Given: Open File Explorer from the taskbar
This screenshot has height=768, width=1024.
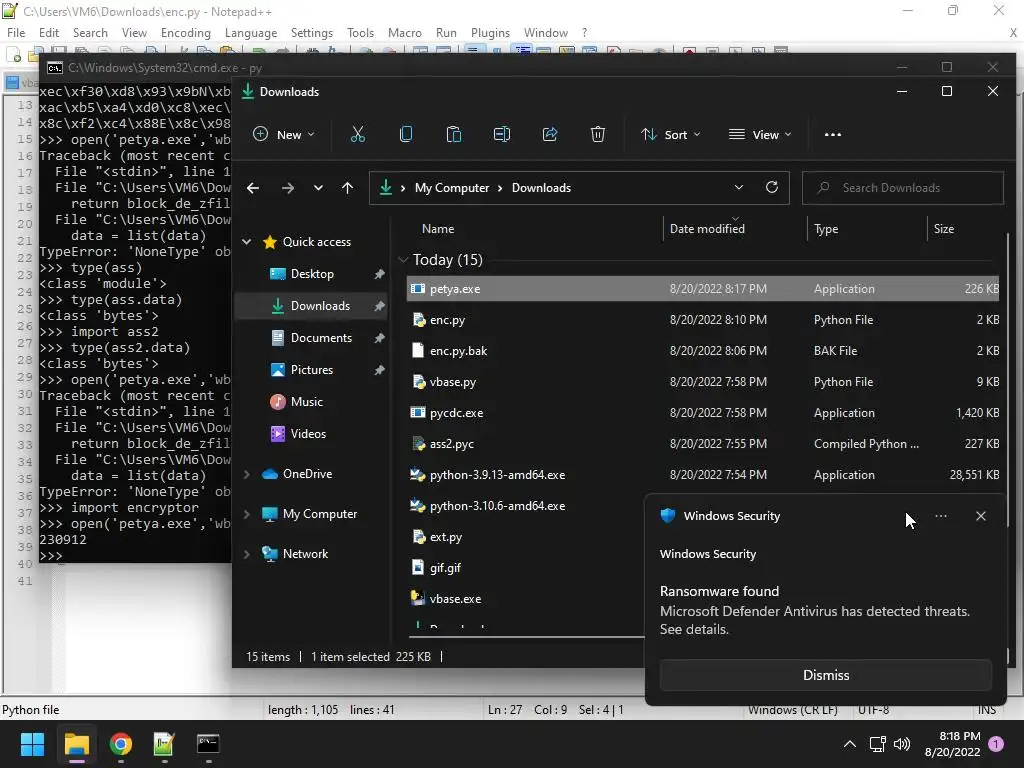Looking at the screenshot, I should (x=76, y=744).
